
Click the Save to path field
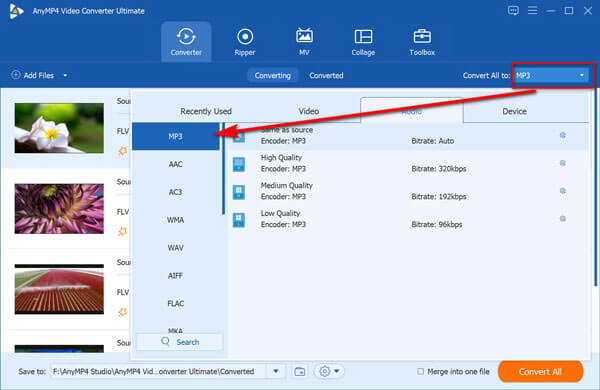pos(159,371)
